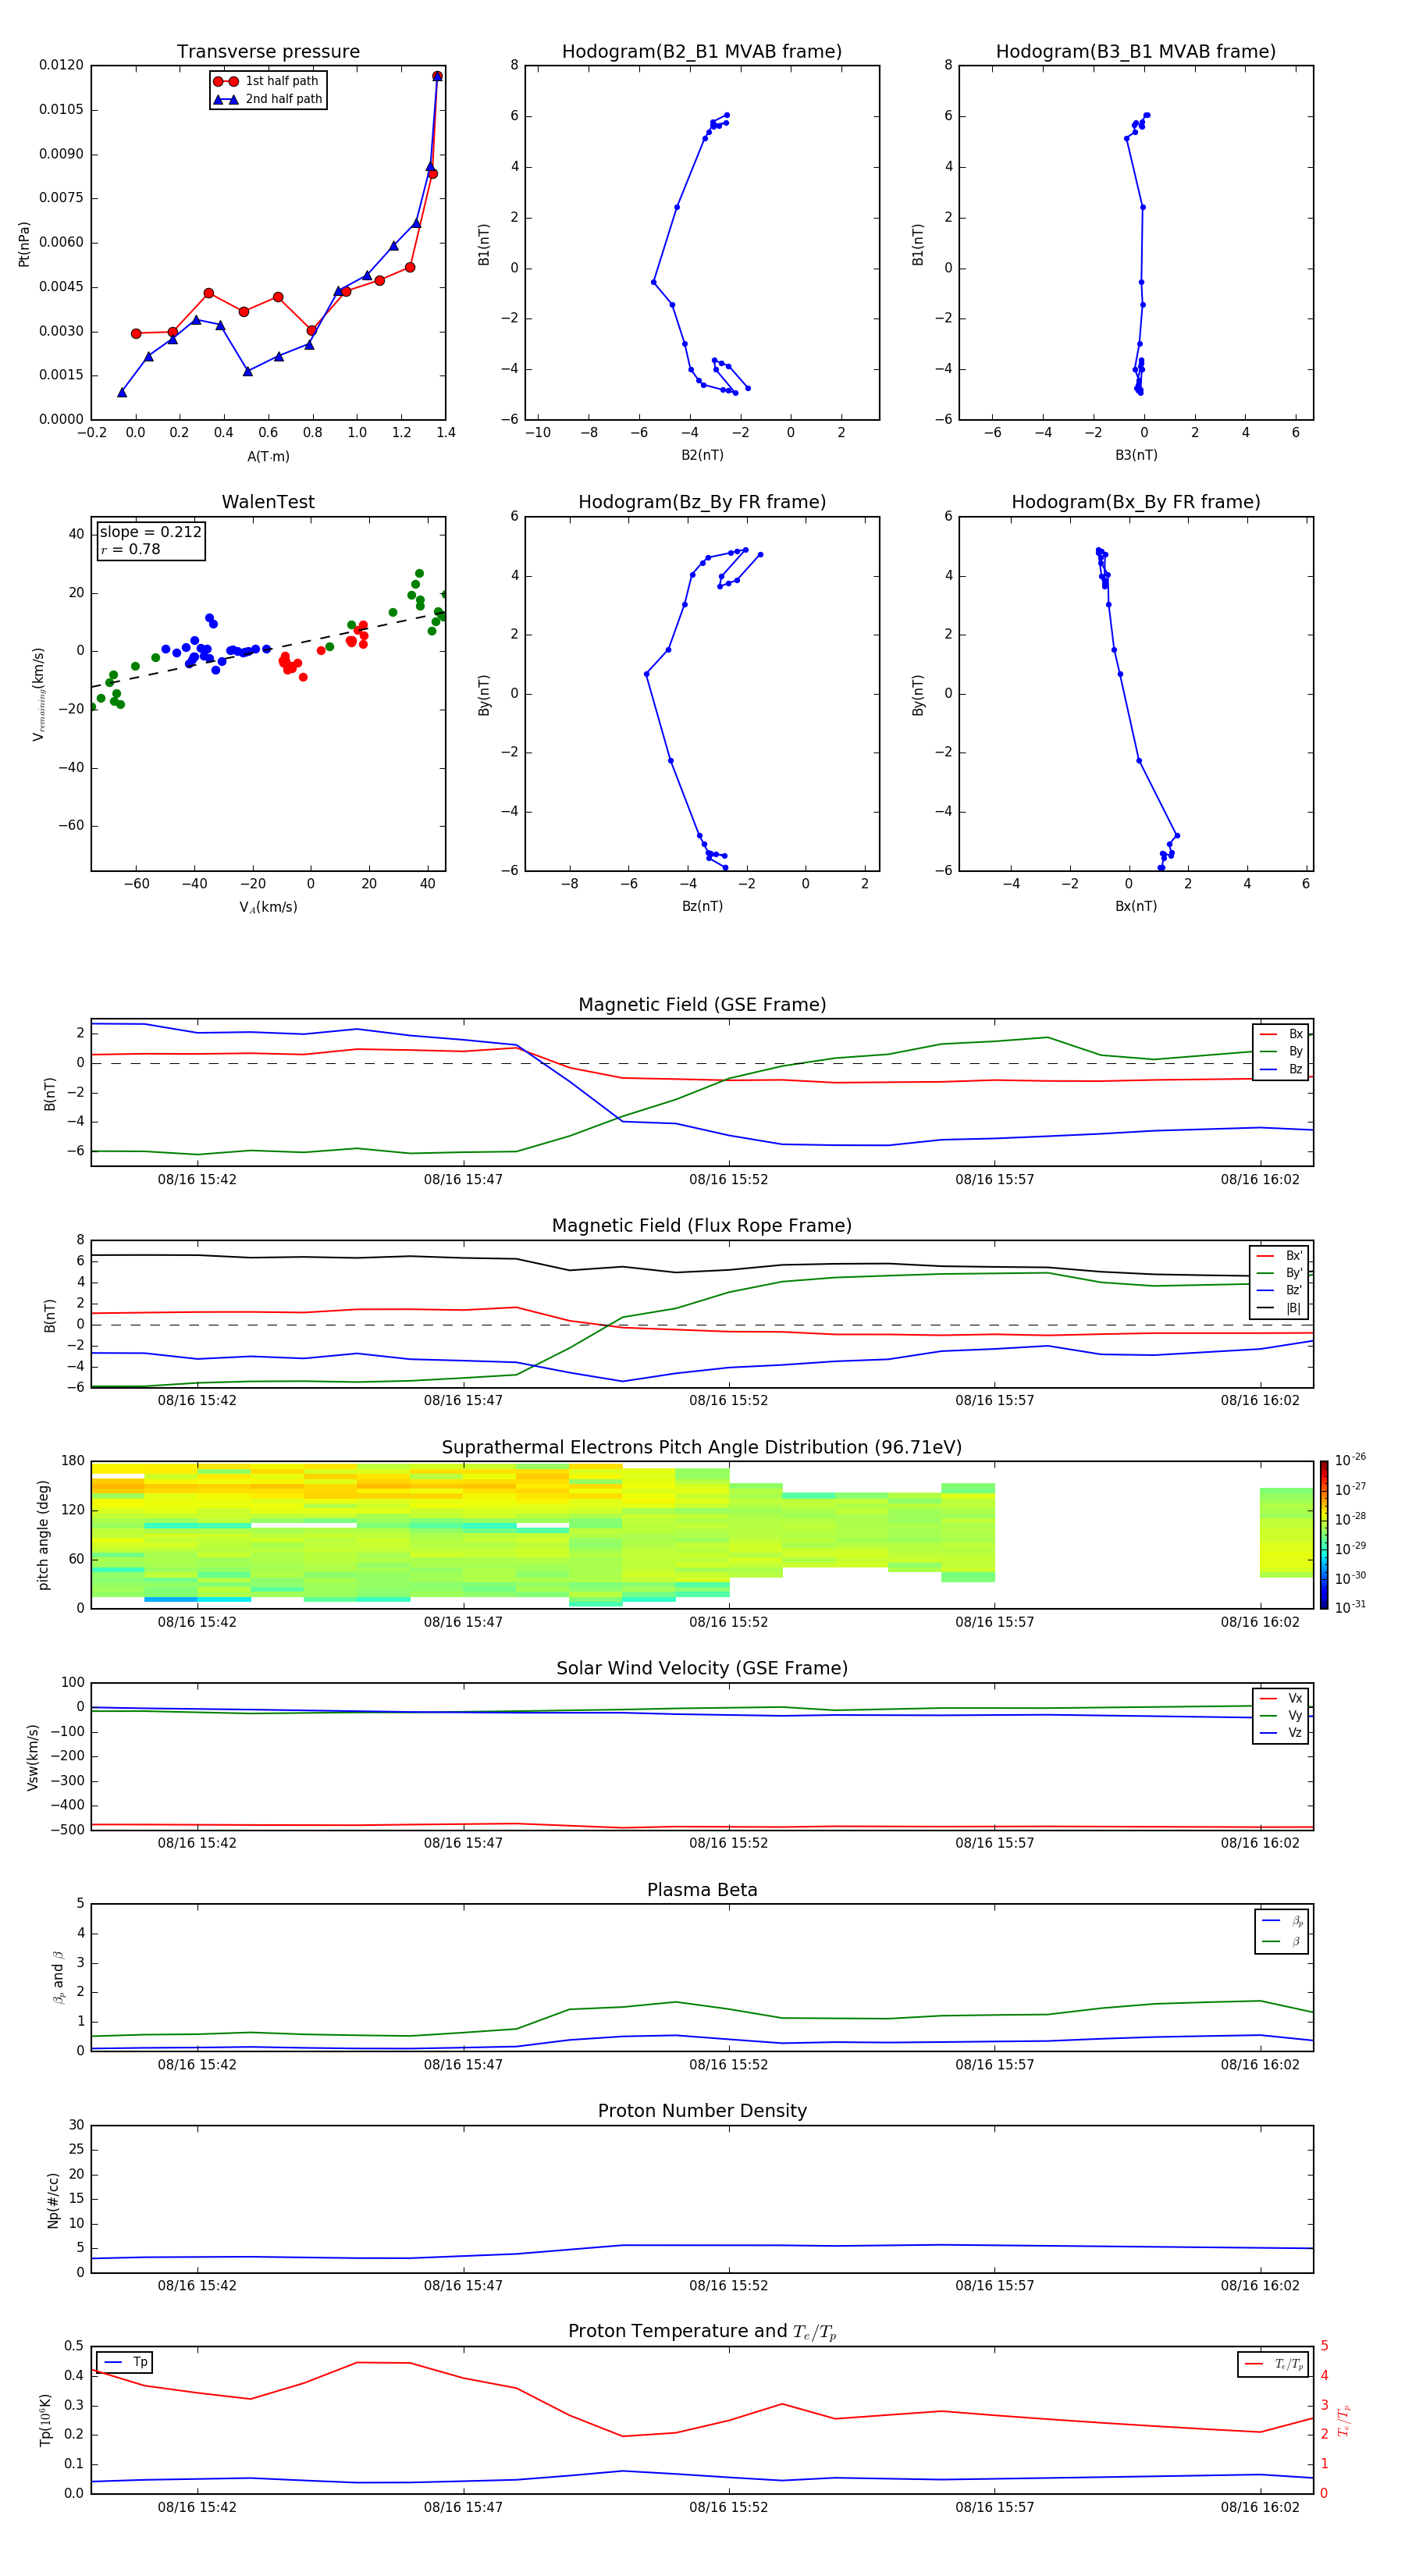Screen dimensions: 1405x2576
Task: Click the red 'Te/Tp' right axis label
Action: click(1344, 2420)
